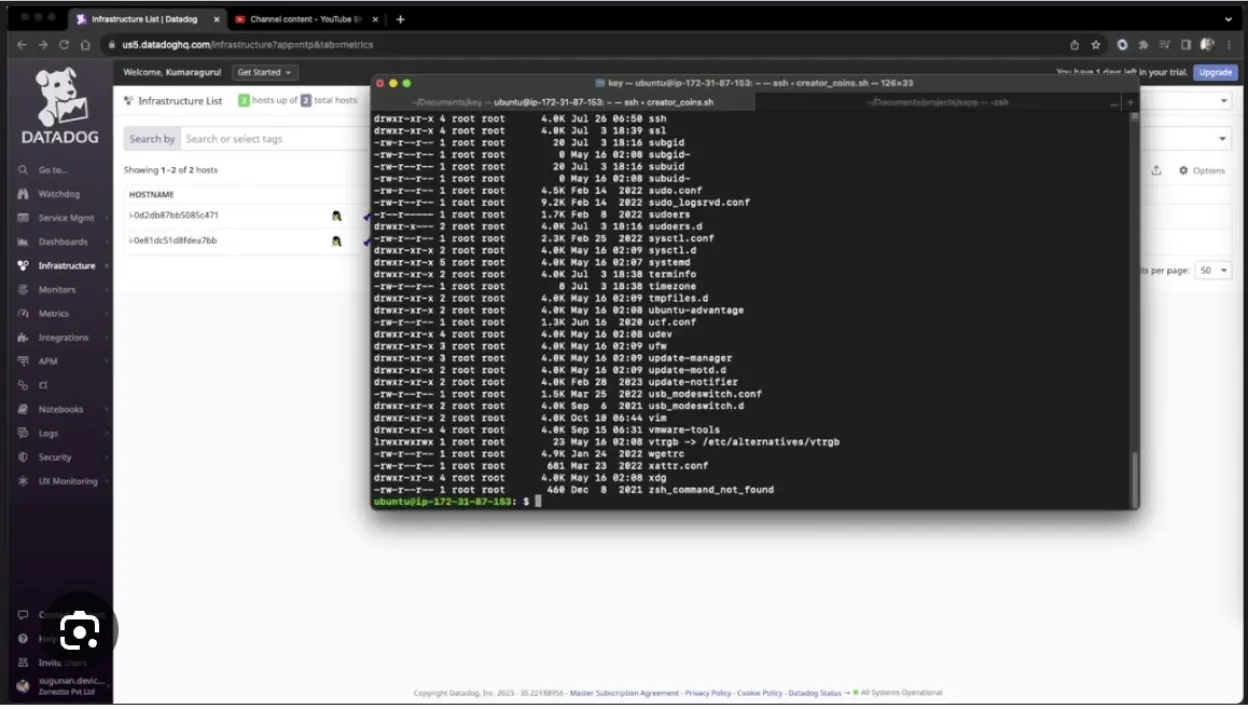Select terminal tab ~/Documents/projects/sapp zsh
Screen dimensions: 1248x710
(938, 102)
